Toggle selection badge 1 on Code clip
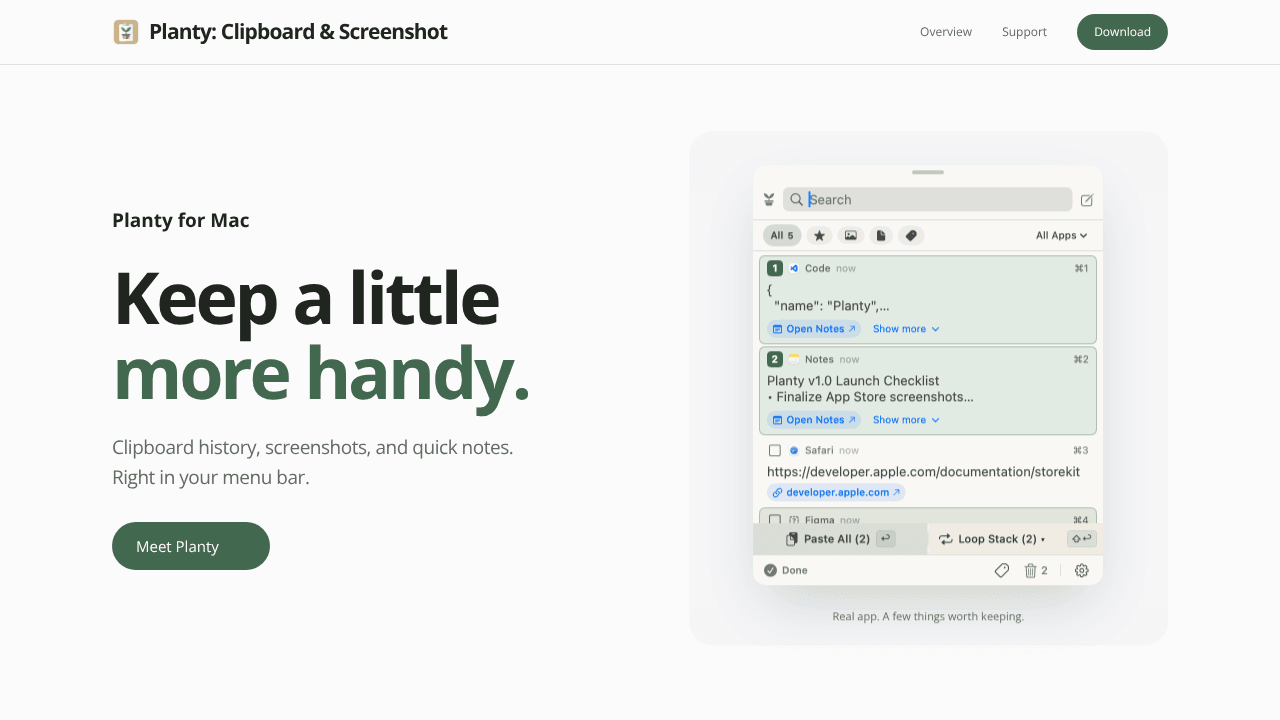The width and height of the screenshot is (1280, 720). [775, 268]
